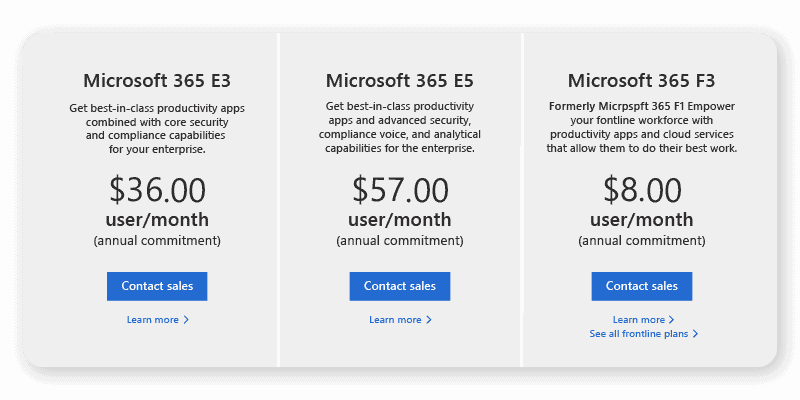Click chevron after See all frontline plans

[x=695, y=334]
